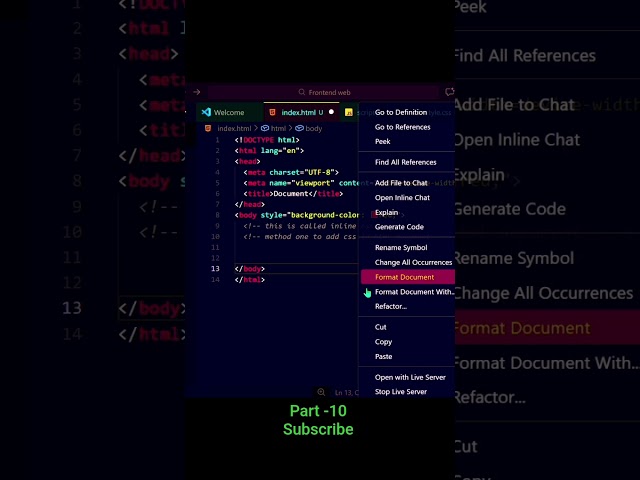Open the Refactor... option

pyautogui.click(x=391, y=306)
